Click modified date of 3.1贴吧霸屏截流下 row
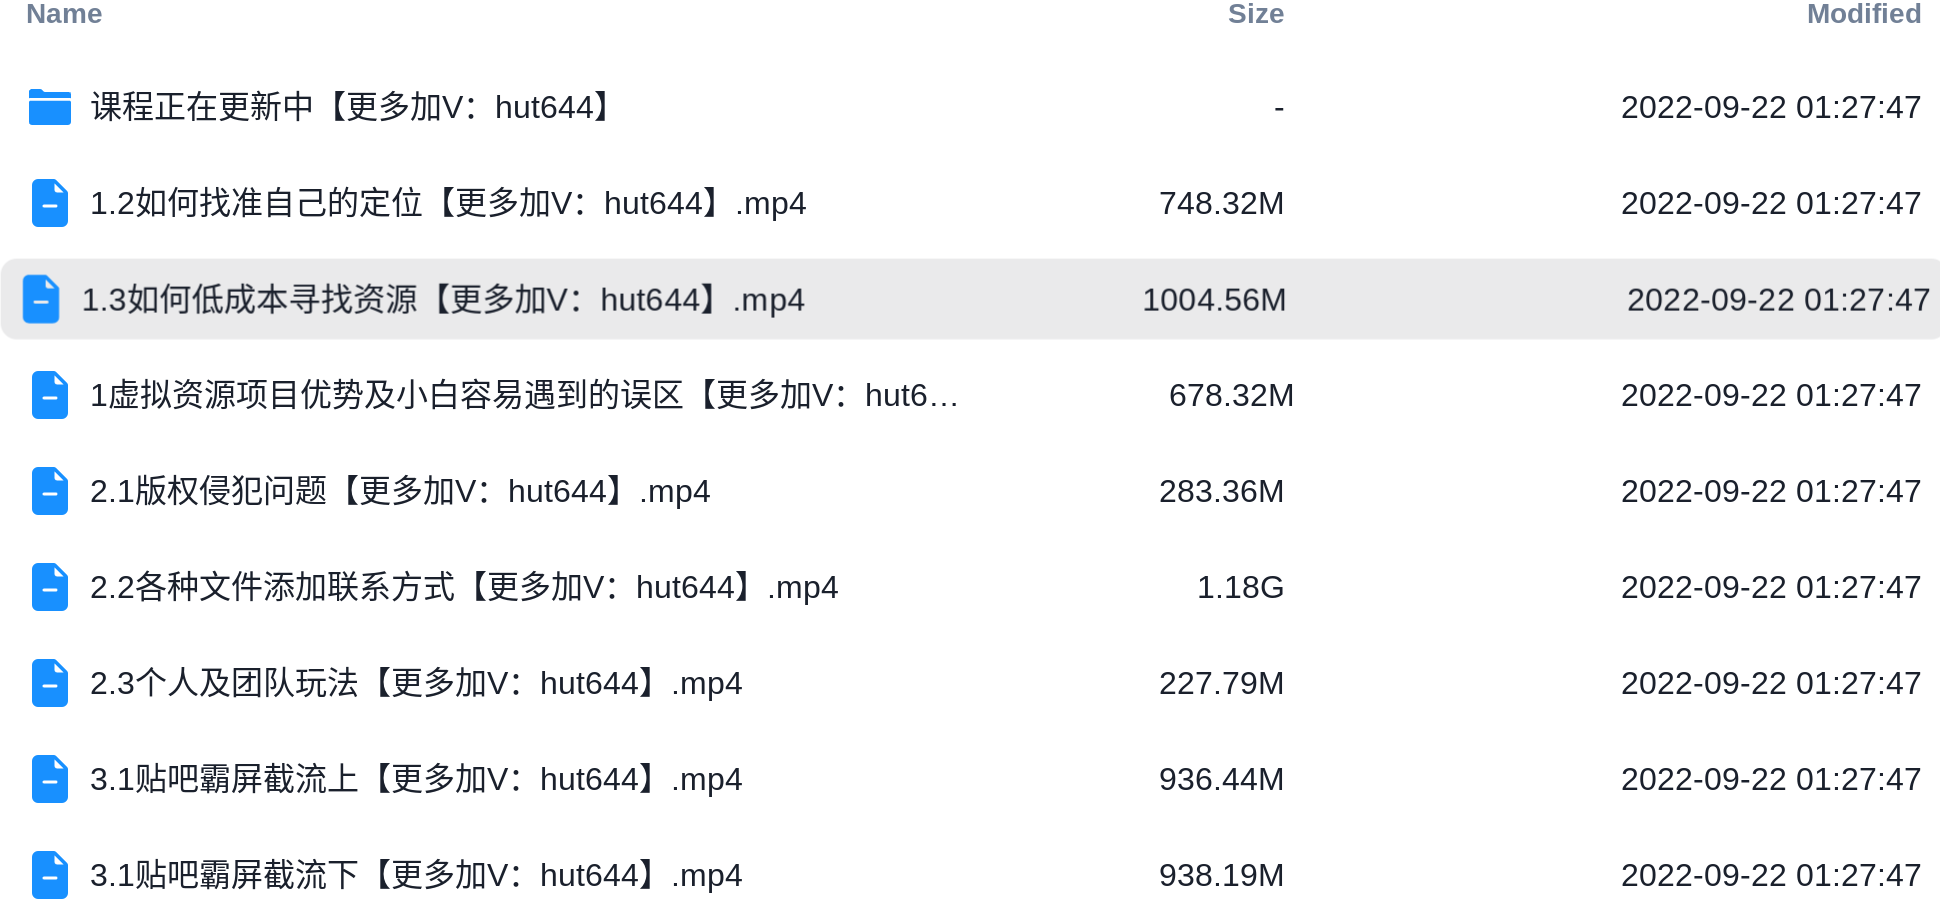The width and height of the screenshot is (1940, 908). (1771, 875)
